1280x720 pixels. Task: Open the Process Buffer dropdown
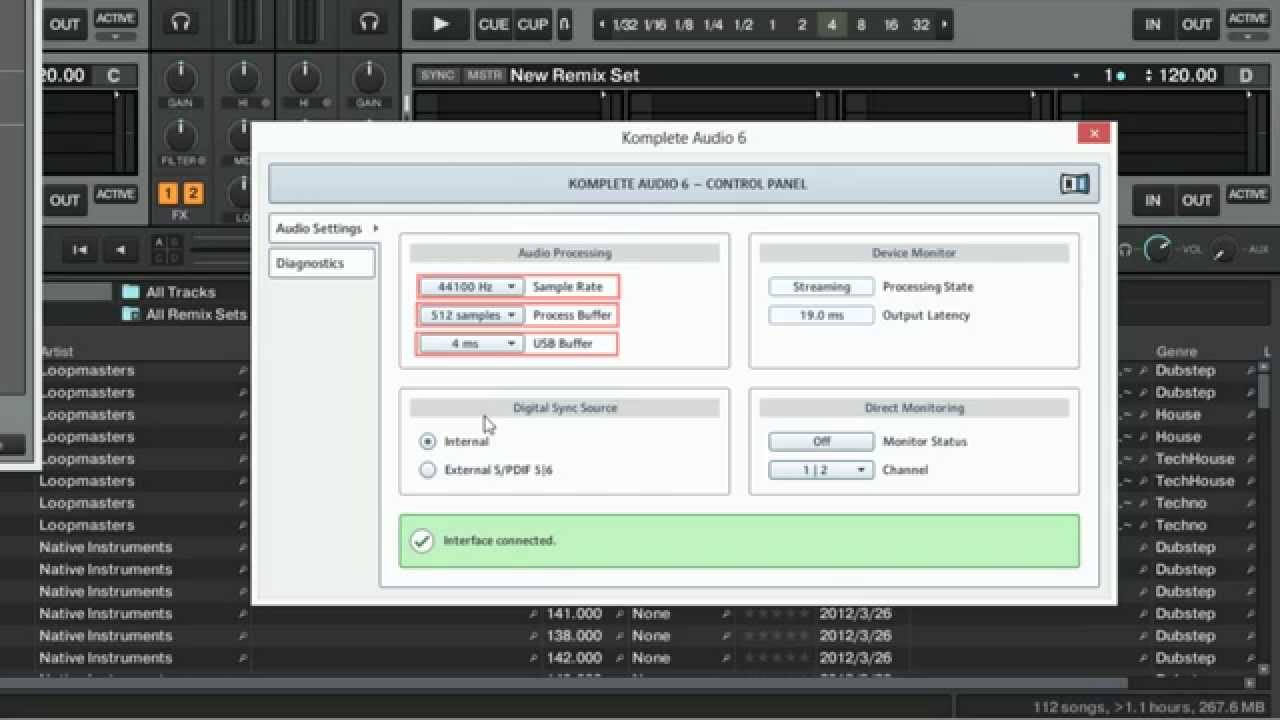[470, 315]
